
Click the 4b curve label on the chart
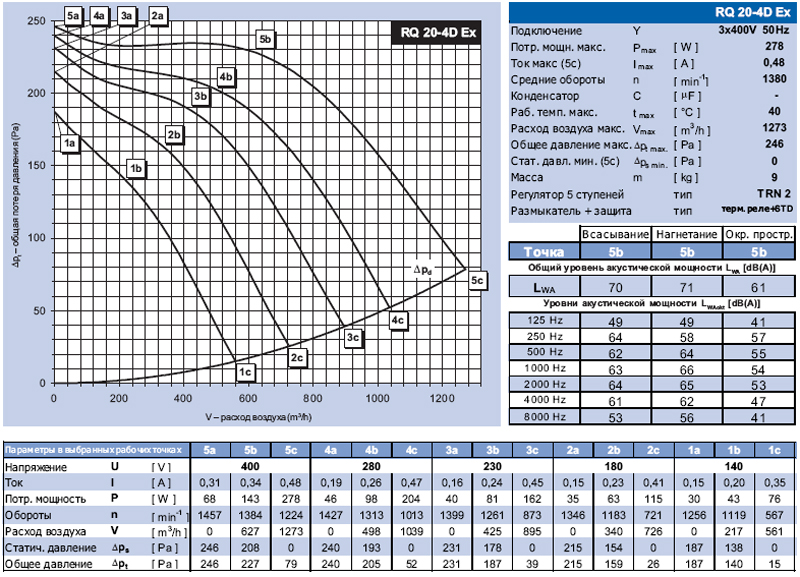point(226,77)
